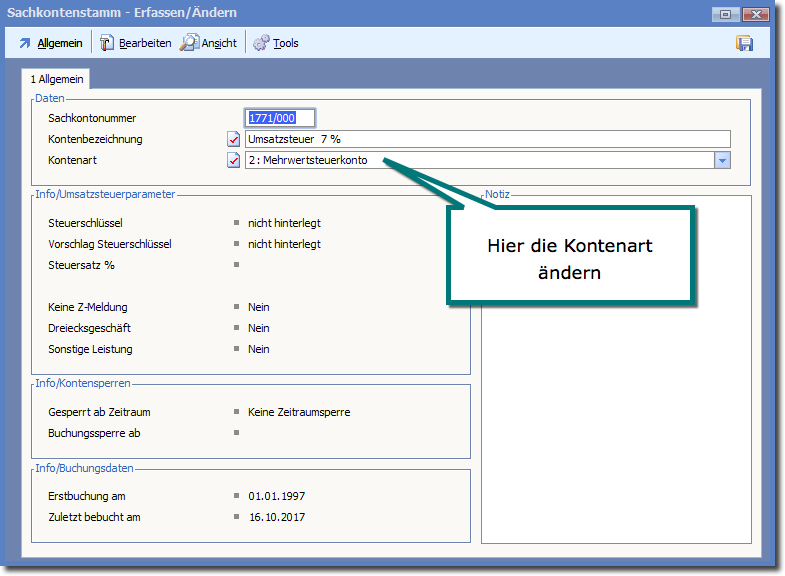This screenshot has height=576, width=785.
Task: Click the callout Hier die Kontenart ändern
Action: (570, 259)
